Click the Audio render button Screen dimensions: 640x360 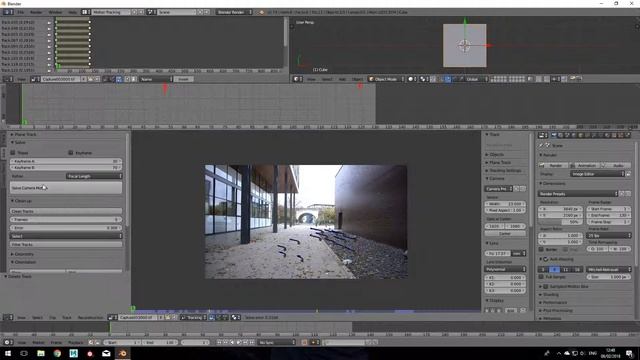(x=616, y=165)
